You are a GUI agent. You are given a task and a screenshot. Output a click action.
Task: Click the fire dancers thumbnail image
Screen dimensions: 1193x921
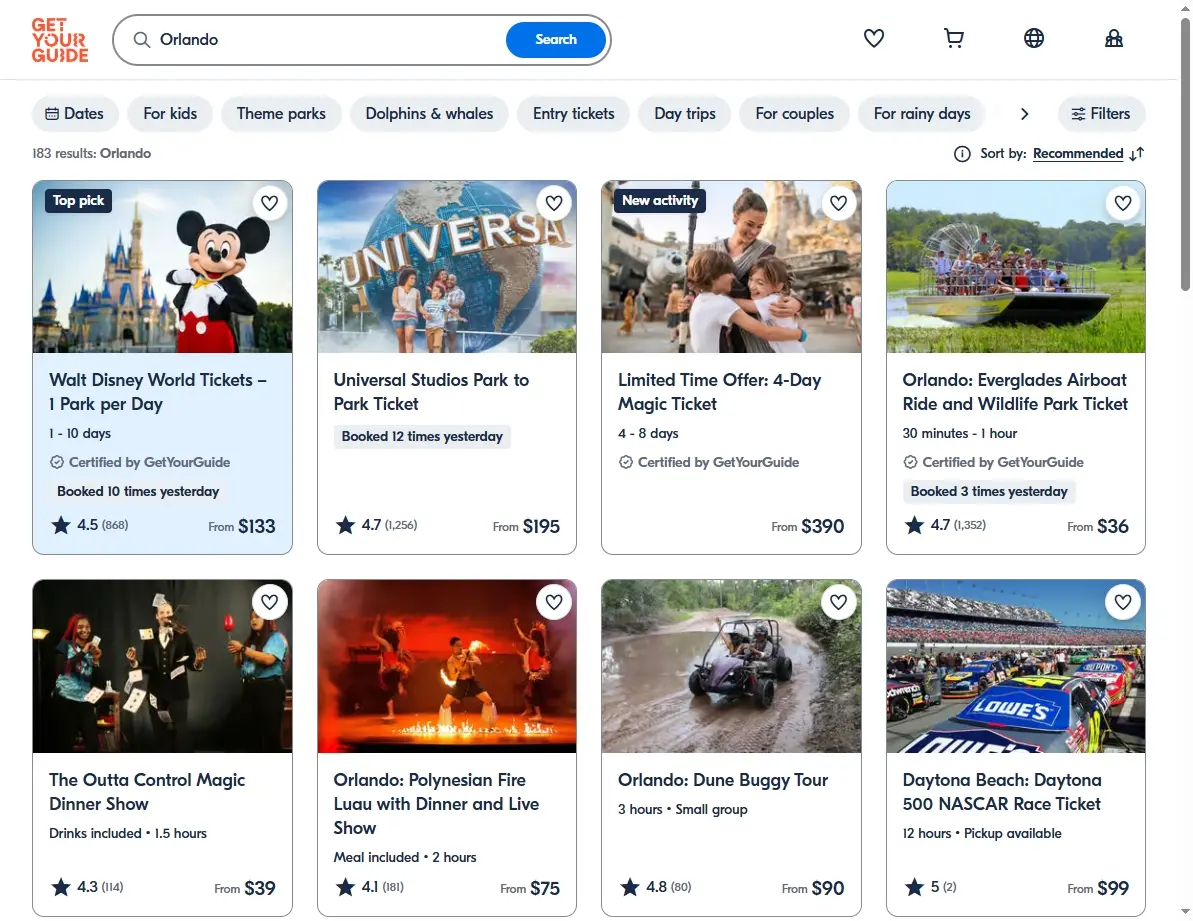pyautogui.click(x=447, y=666)
